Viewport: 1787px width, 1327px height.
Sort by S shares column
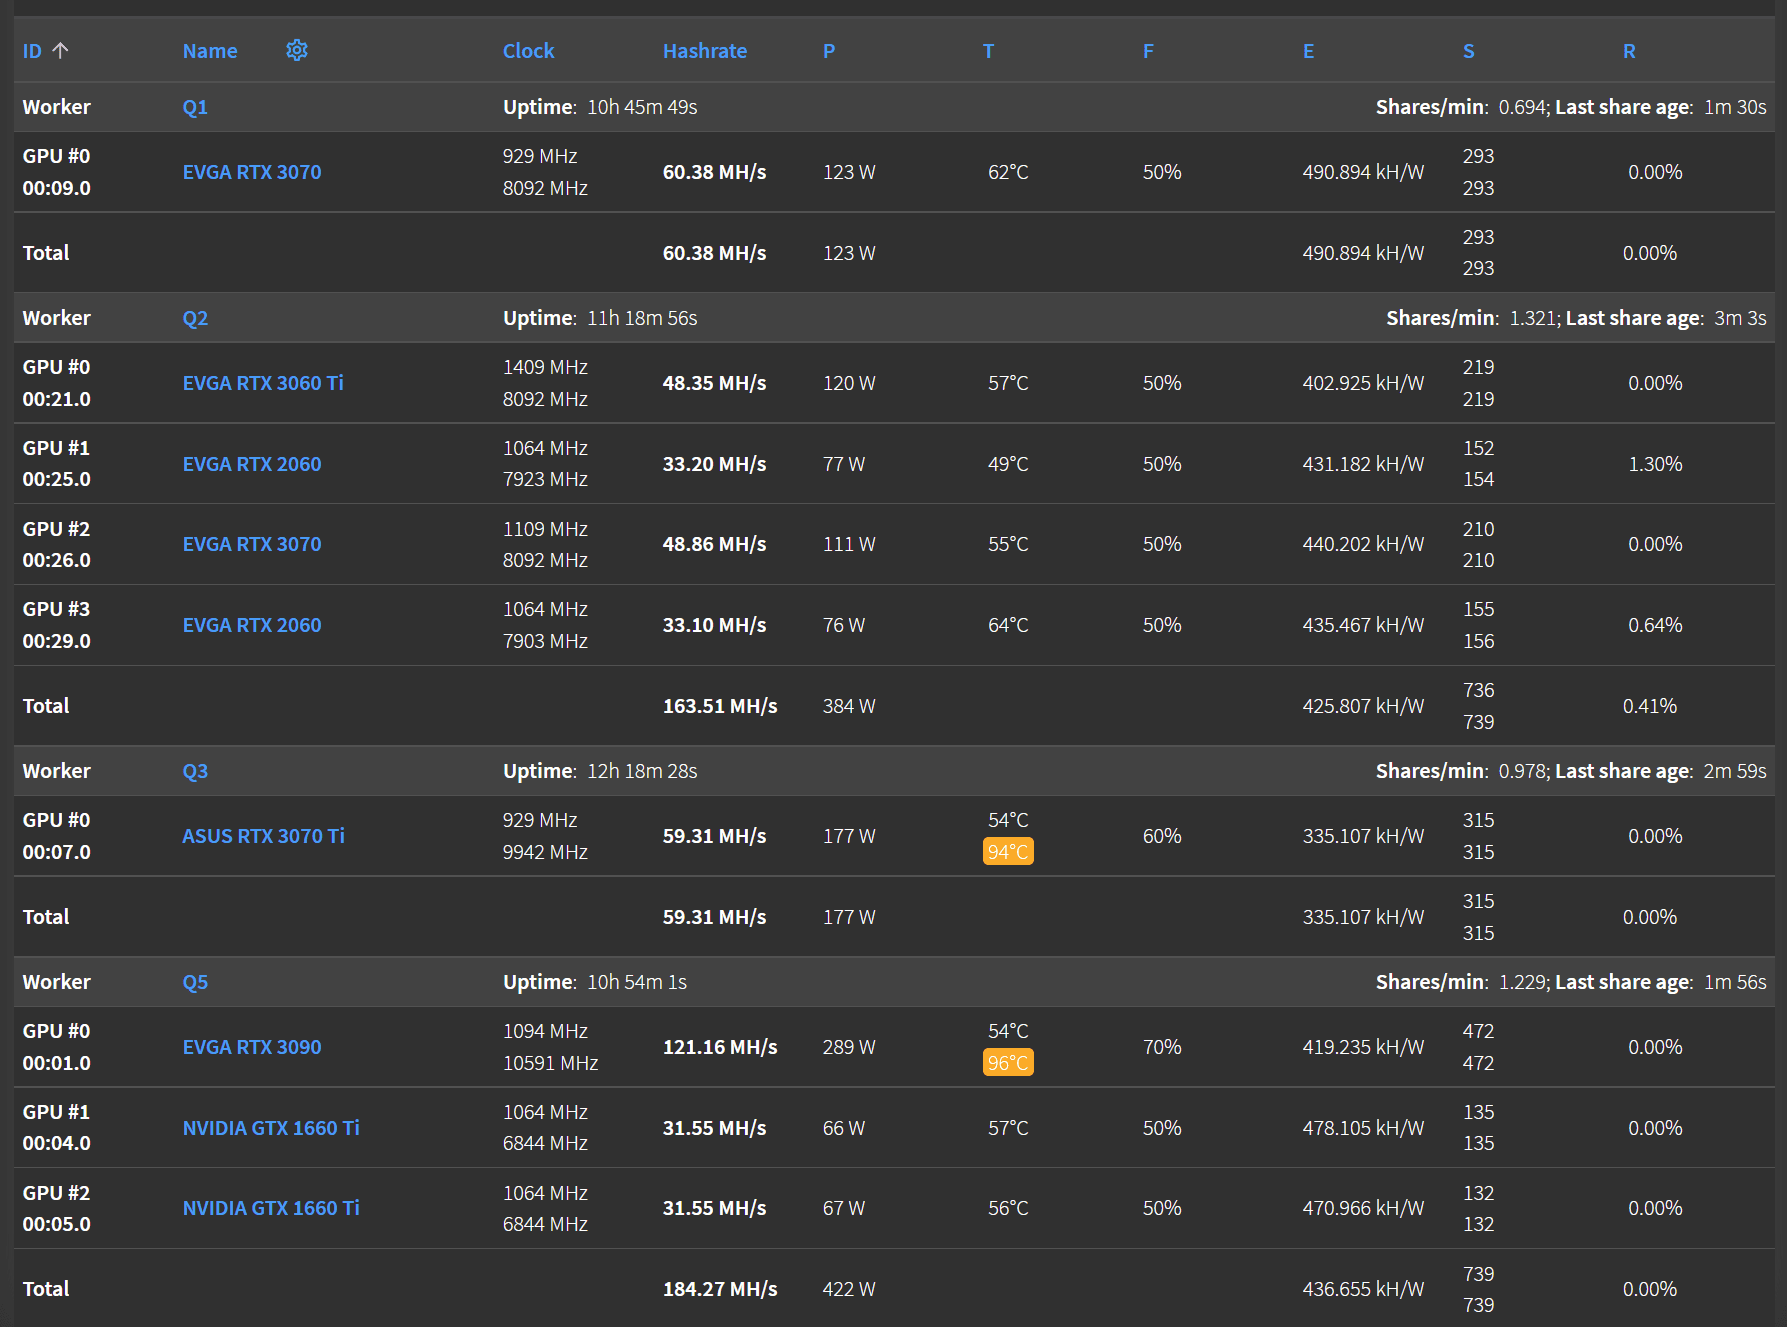[1468, 51]
